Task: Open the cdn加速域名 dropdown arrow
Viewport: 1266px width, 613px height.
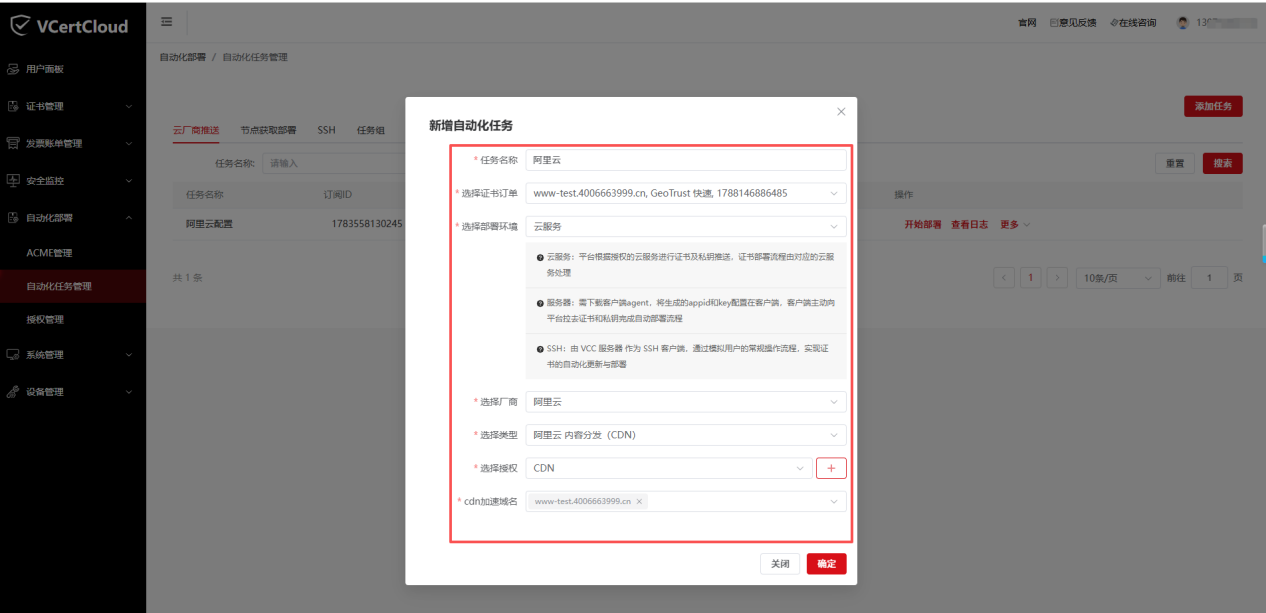Action: [834, 502]
